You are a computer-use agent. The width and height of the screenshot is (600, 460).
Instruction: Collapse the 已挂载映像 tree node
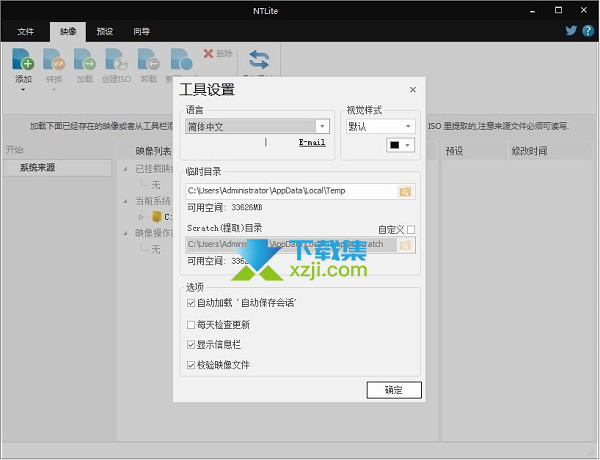(126, 168)
